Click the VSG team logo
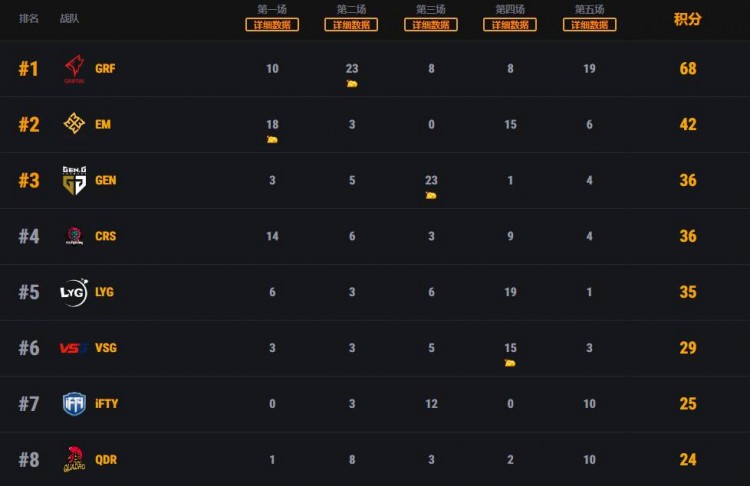This screenshot has height=486, width=750. 74,348
